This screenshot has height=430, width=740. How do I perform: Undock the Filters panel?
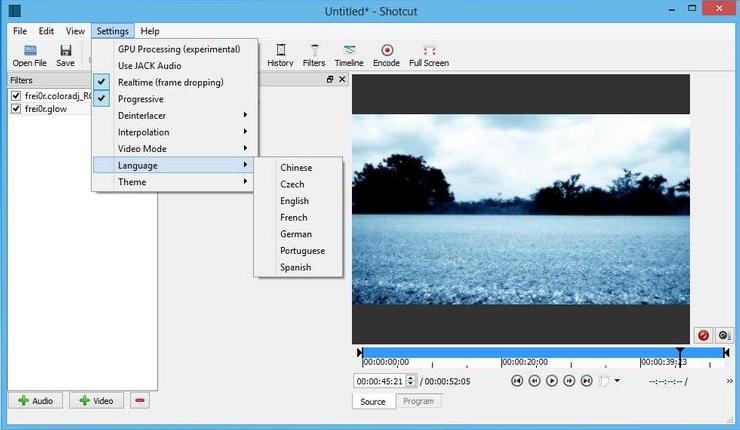[x=330, y=79]
